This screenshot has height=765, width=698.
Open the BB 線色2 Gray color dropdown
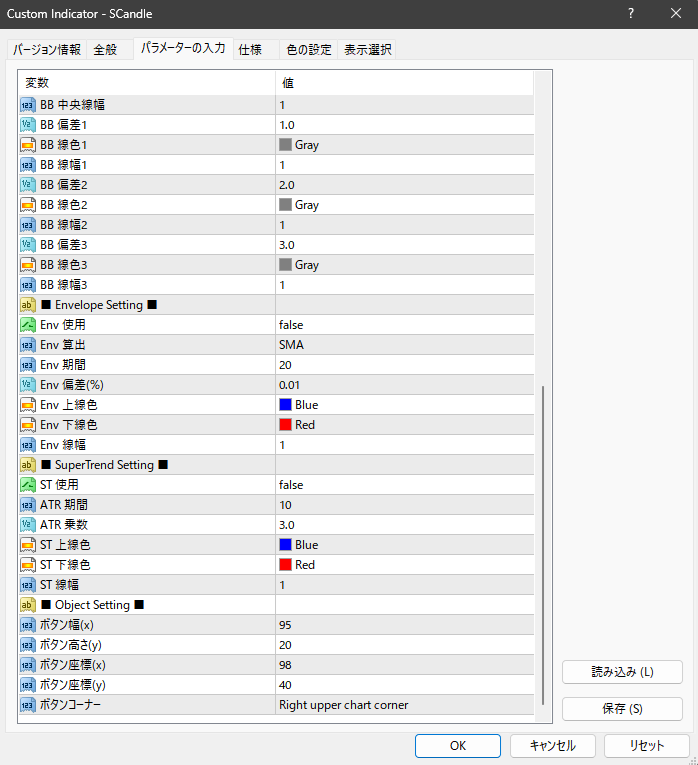click(404, 205)
